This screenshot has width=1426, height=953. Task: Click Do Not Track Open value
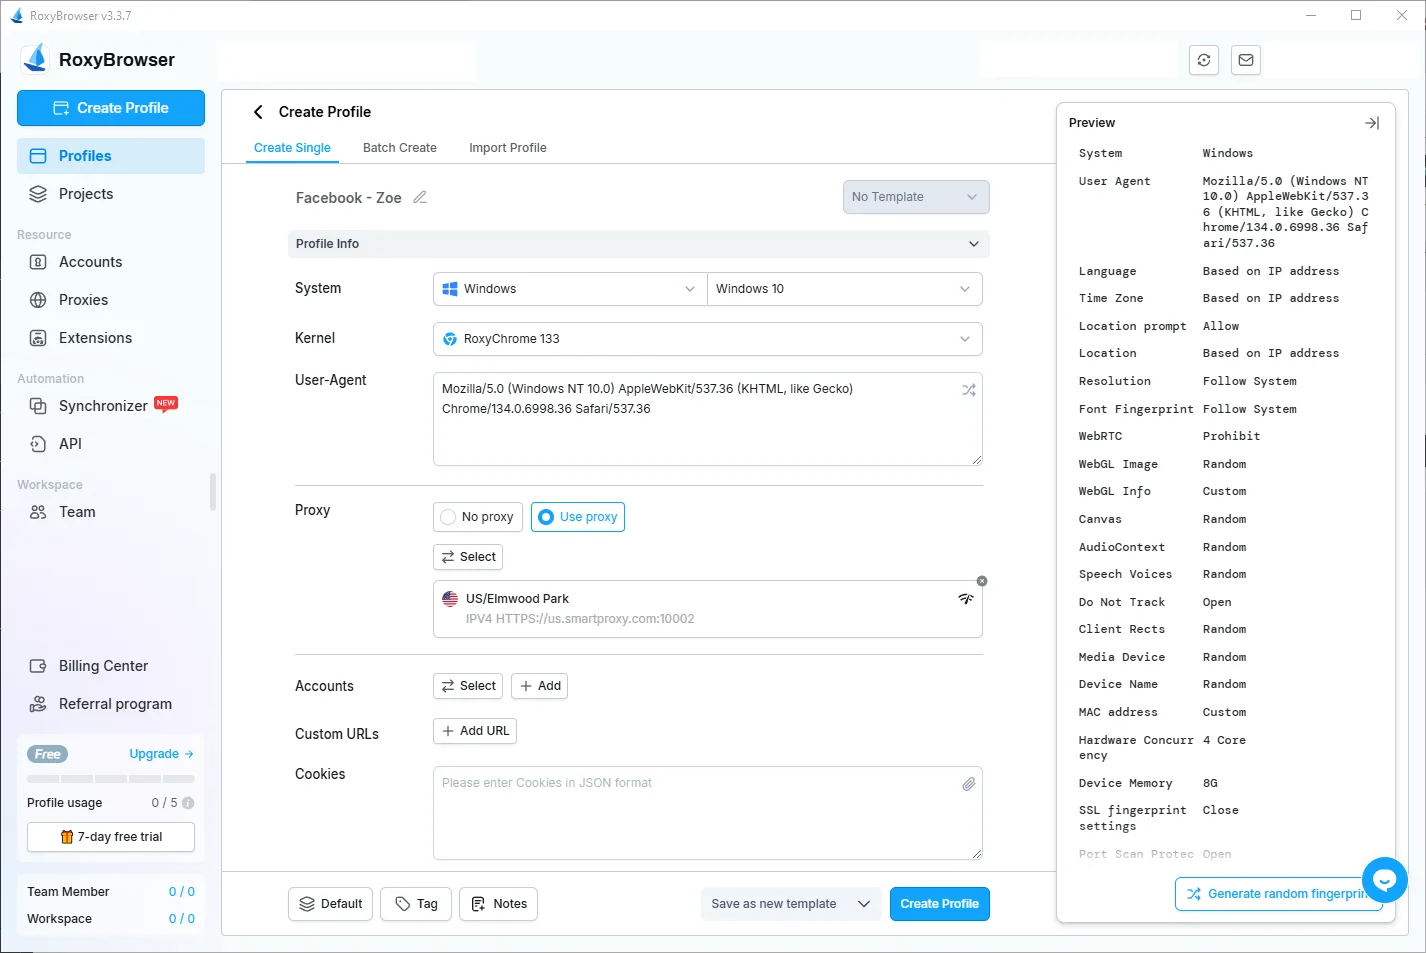tap(1217, 602)
